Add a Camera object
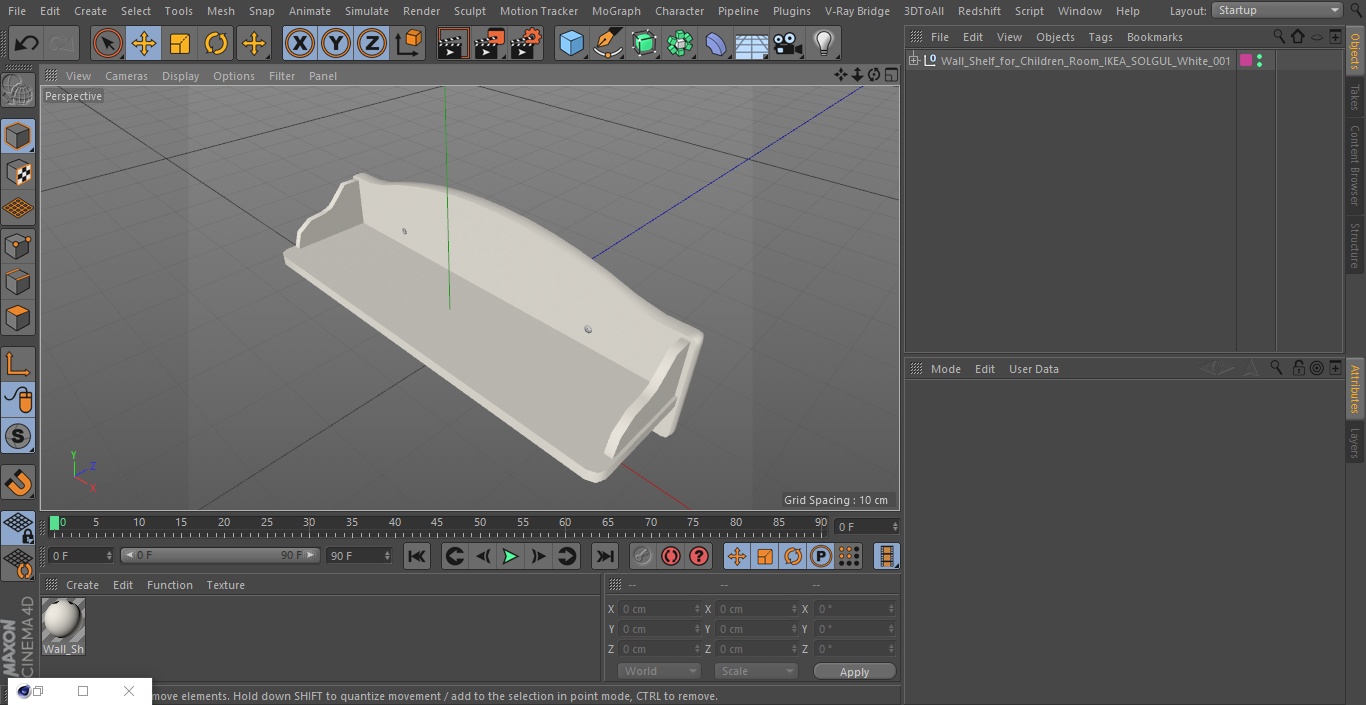The width and height of the screenshot is (1366, 705). (x=788, y=44)
